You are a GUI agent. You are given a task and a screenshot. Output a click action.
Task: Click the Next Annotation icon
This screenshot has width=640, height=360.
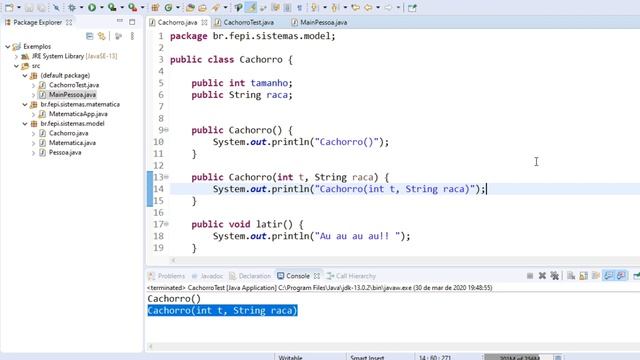[313, 7]
